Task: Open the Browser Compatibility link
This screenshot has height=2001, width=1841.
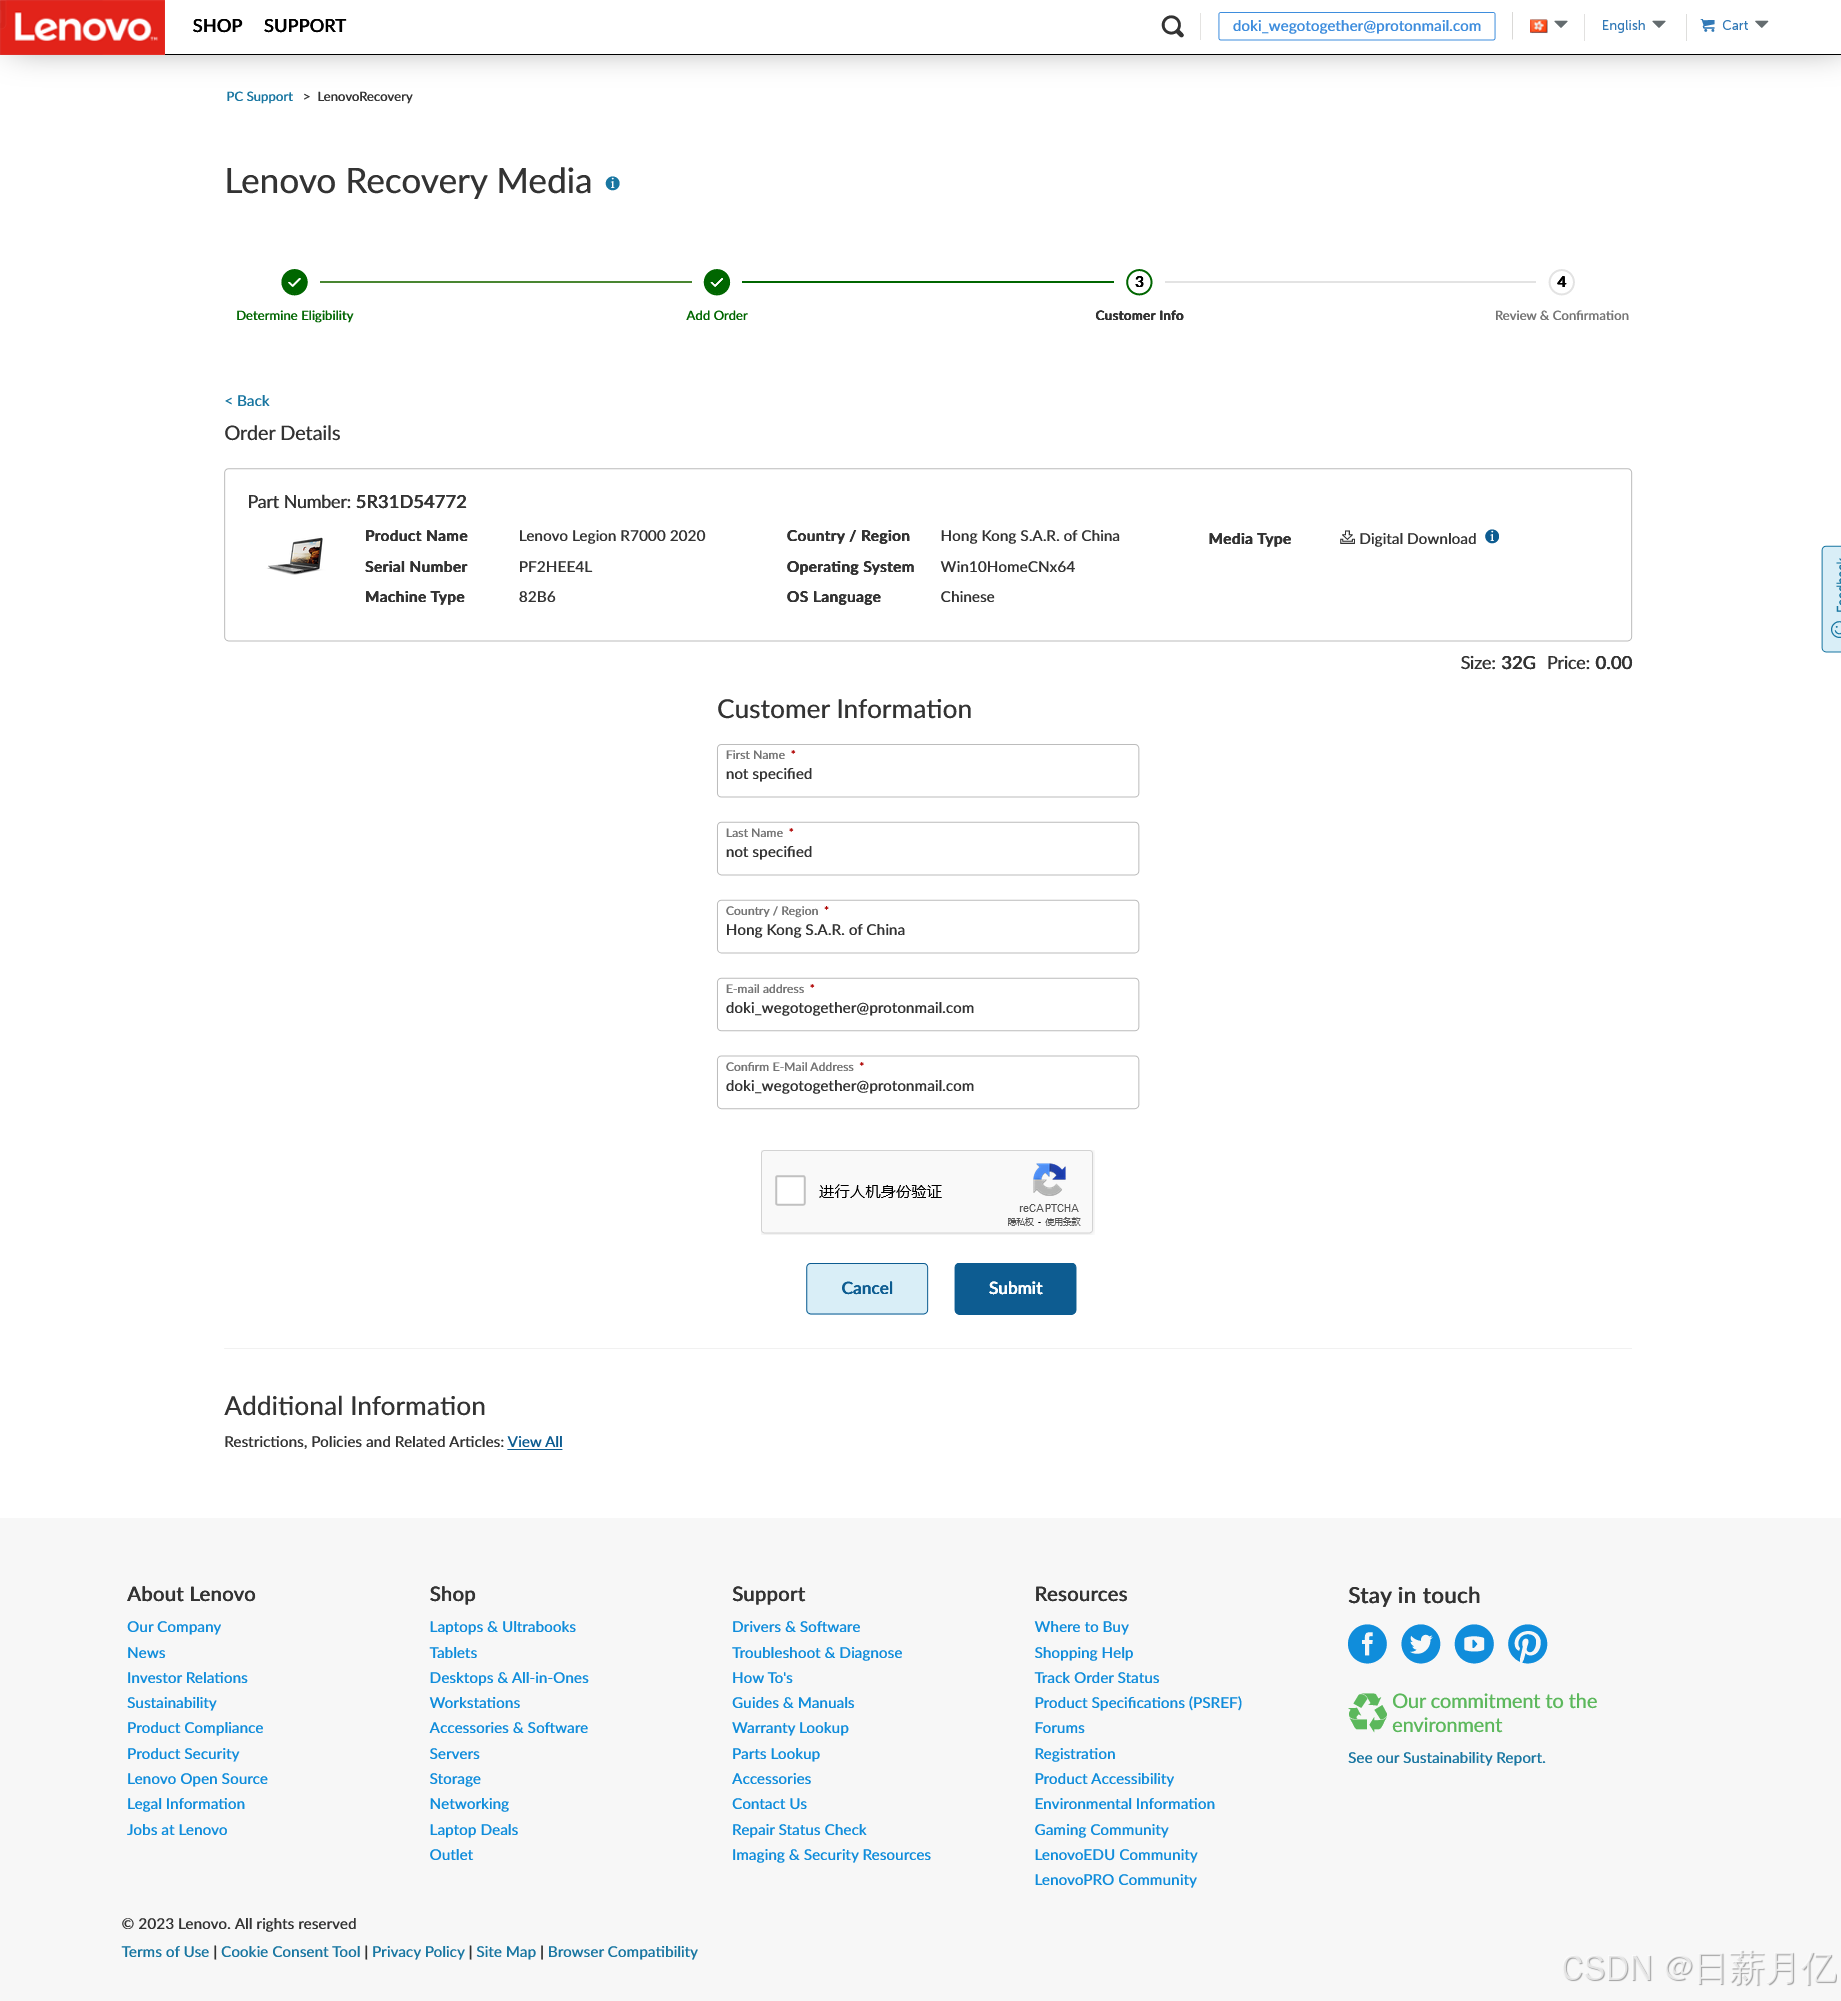Action: pos(622,1952)
